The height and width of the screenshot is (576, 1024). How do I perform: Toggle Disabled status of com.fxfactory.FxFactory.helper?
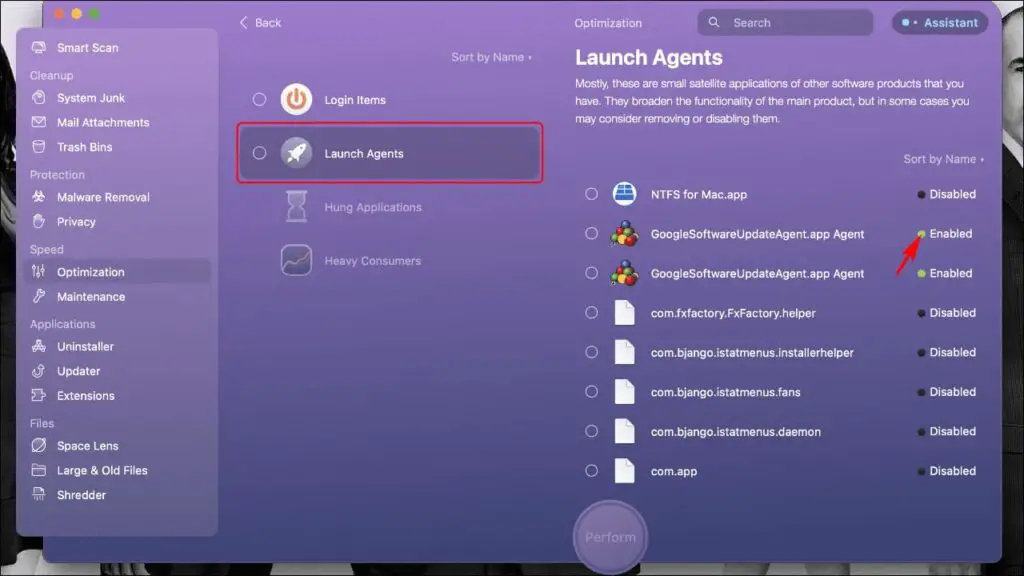tap(946, 313)
